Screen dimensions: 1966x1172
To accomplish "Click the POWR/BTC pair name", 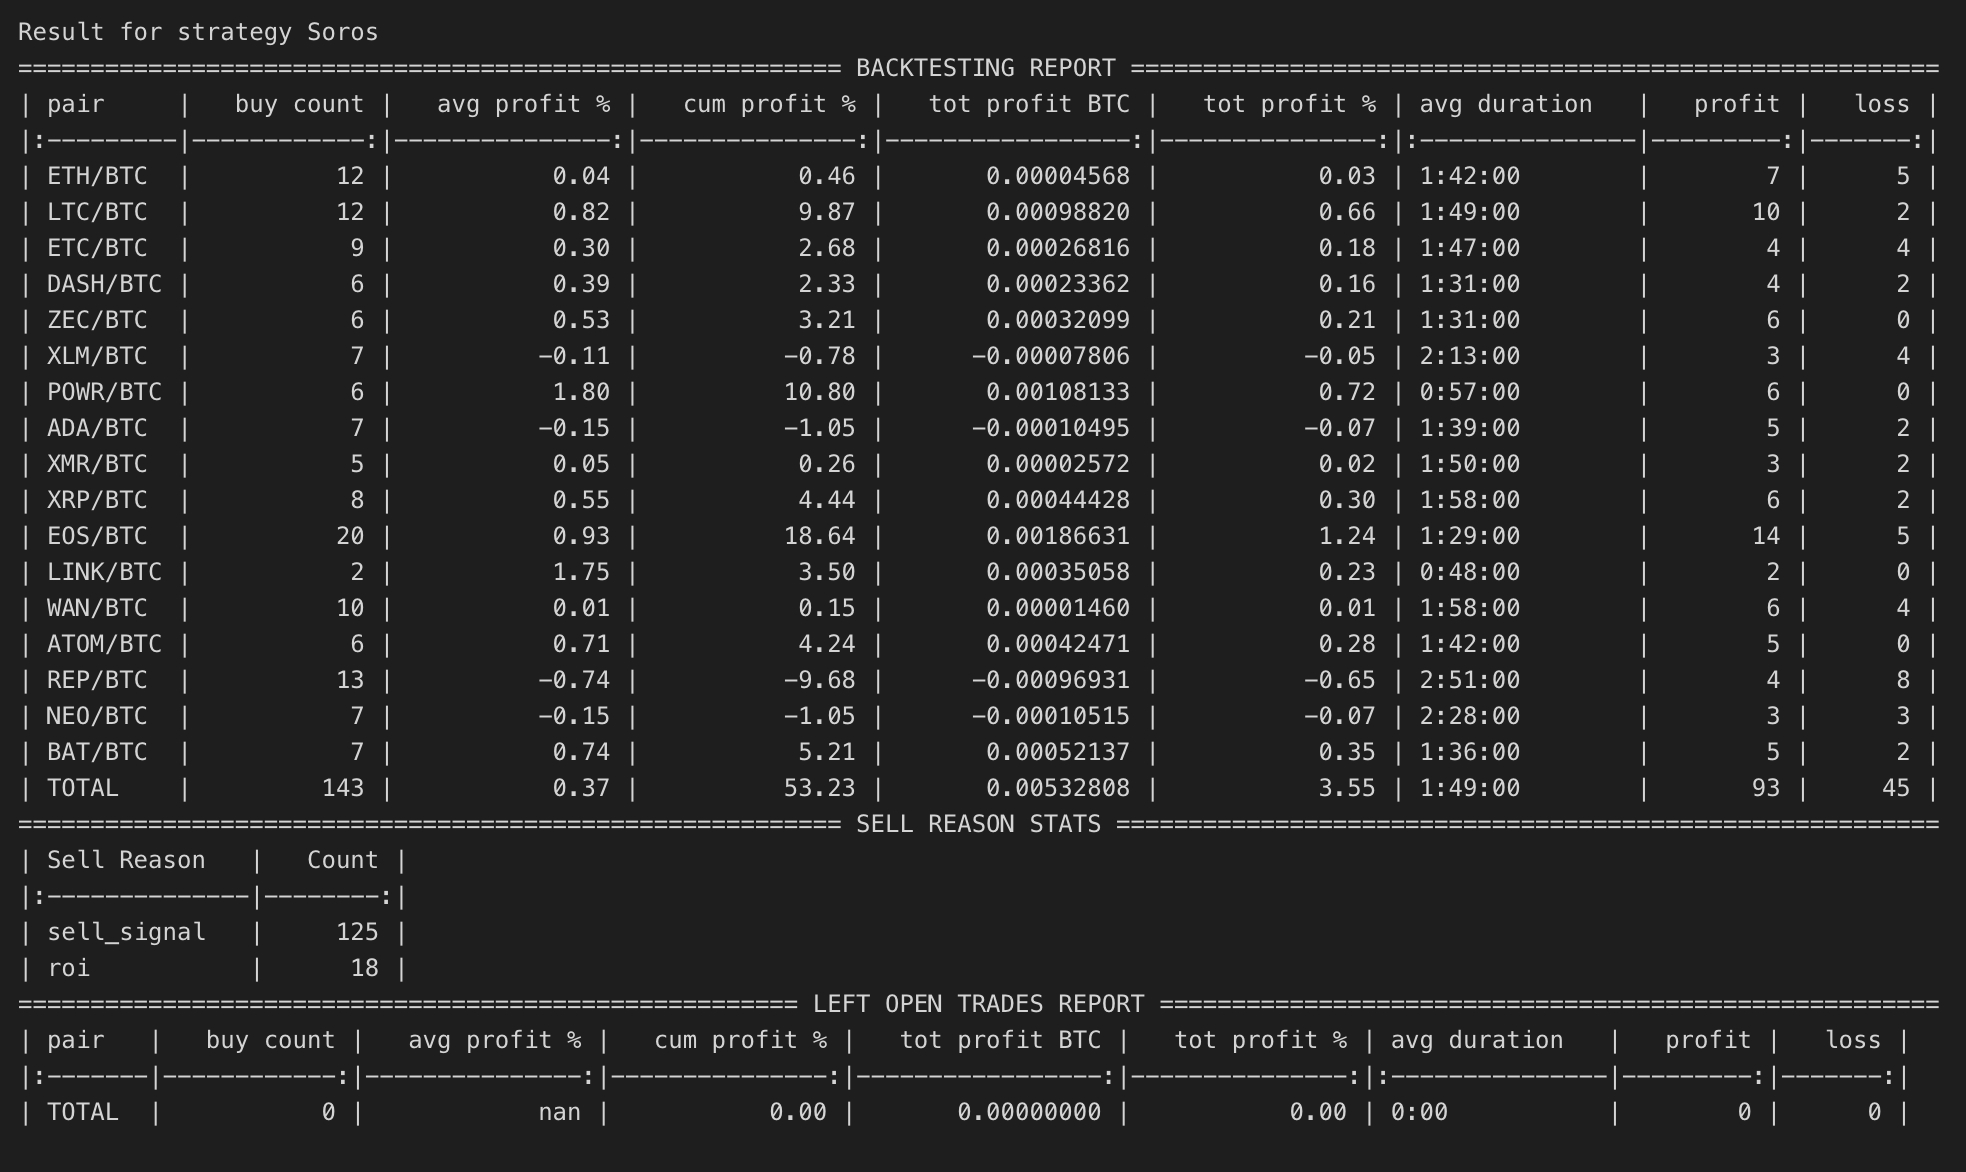I will pos(104,392).
